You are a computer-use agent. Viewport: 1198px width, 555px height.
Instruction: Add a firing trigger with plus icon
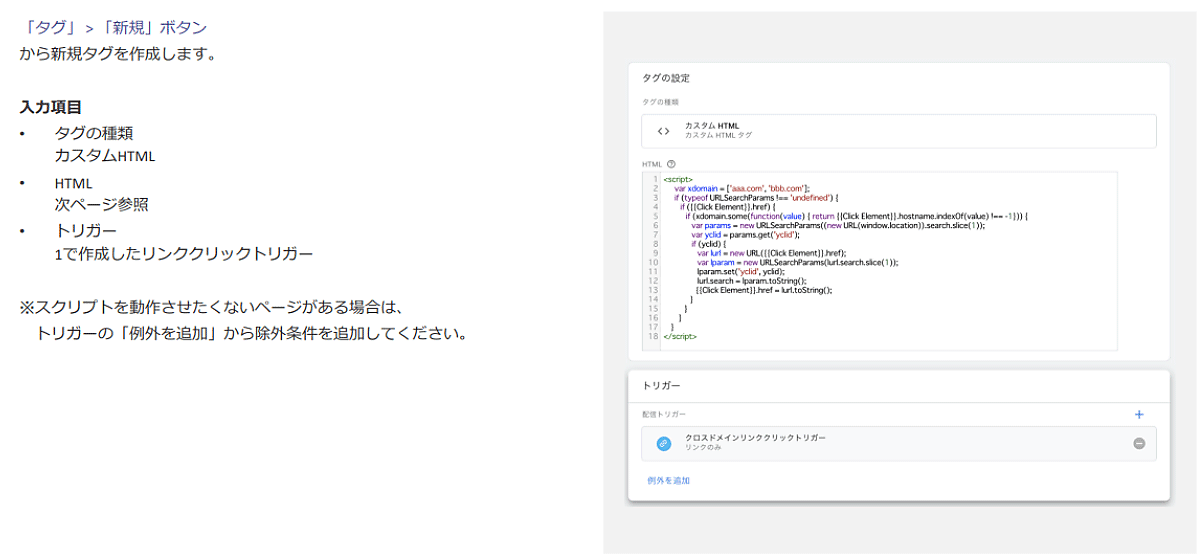(x=1138, y=414)
